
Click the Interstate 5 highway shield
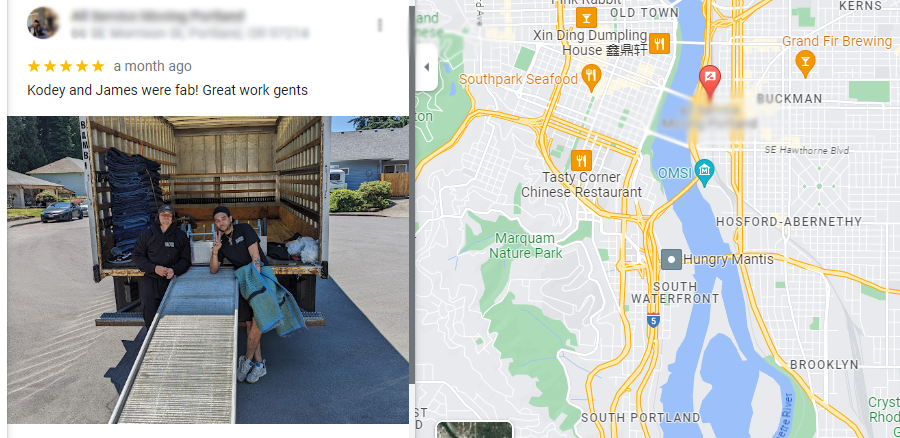click(x=653, y=320)
